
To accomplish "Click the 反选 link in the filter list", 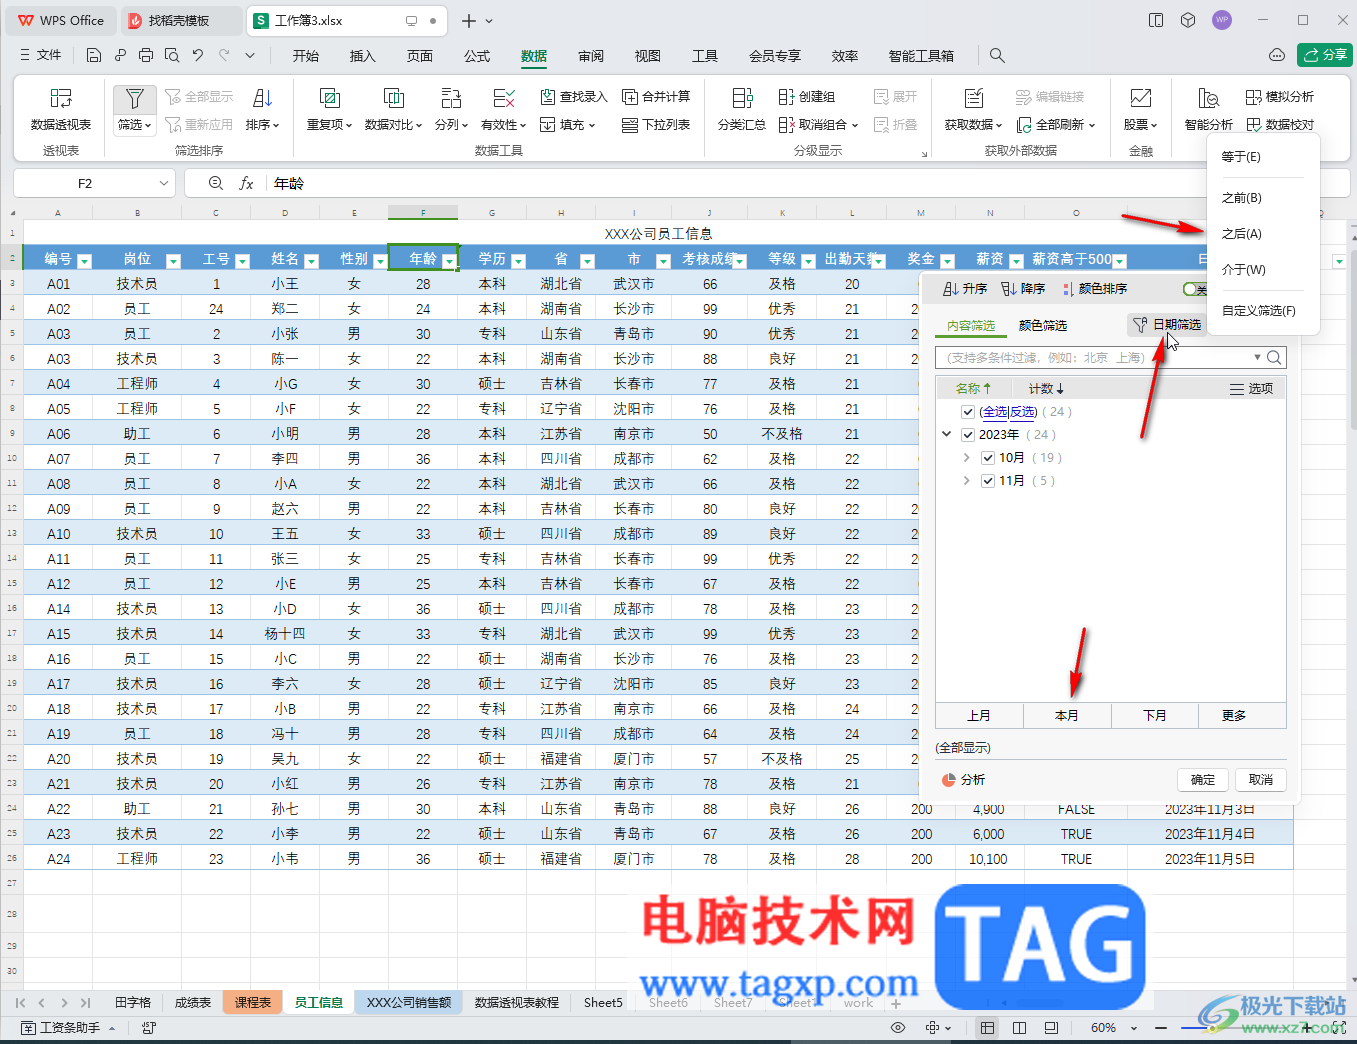I will pyautogui.click(x=1023, y=412).
